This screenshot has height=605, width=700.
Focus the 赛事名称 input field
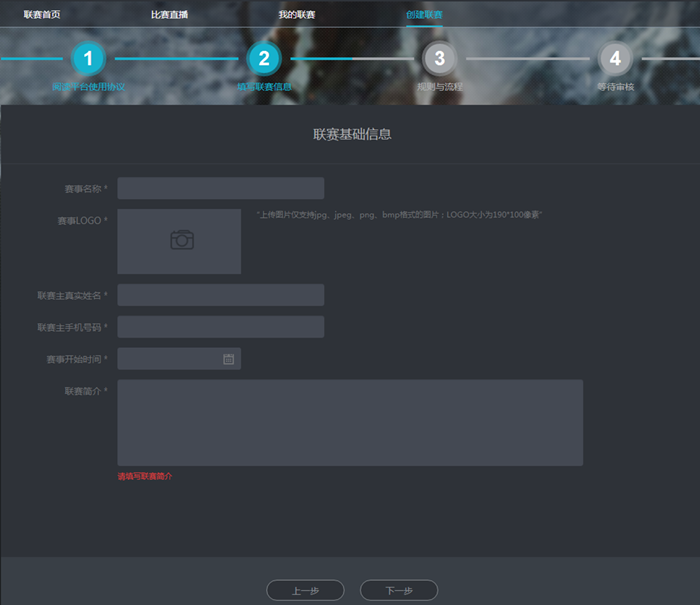[220, 188]
